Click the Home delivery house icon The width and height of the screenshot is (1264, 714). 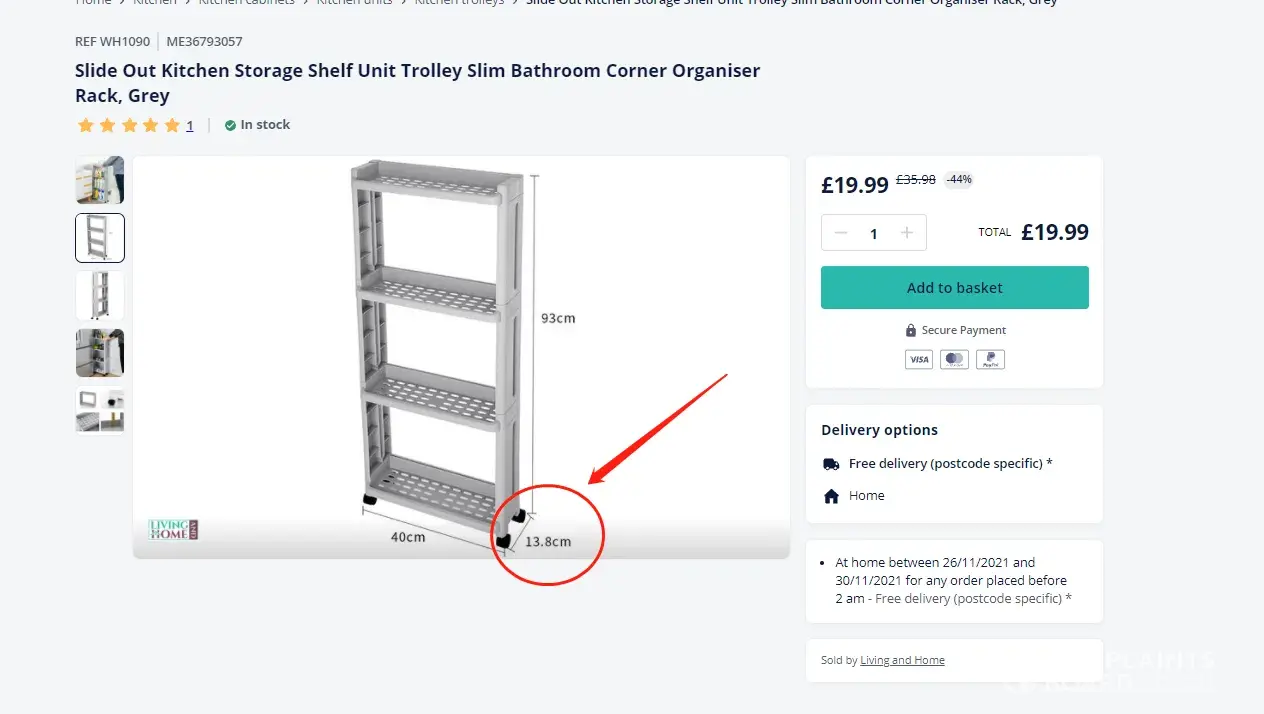point(831,496)
